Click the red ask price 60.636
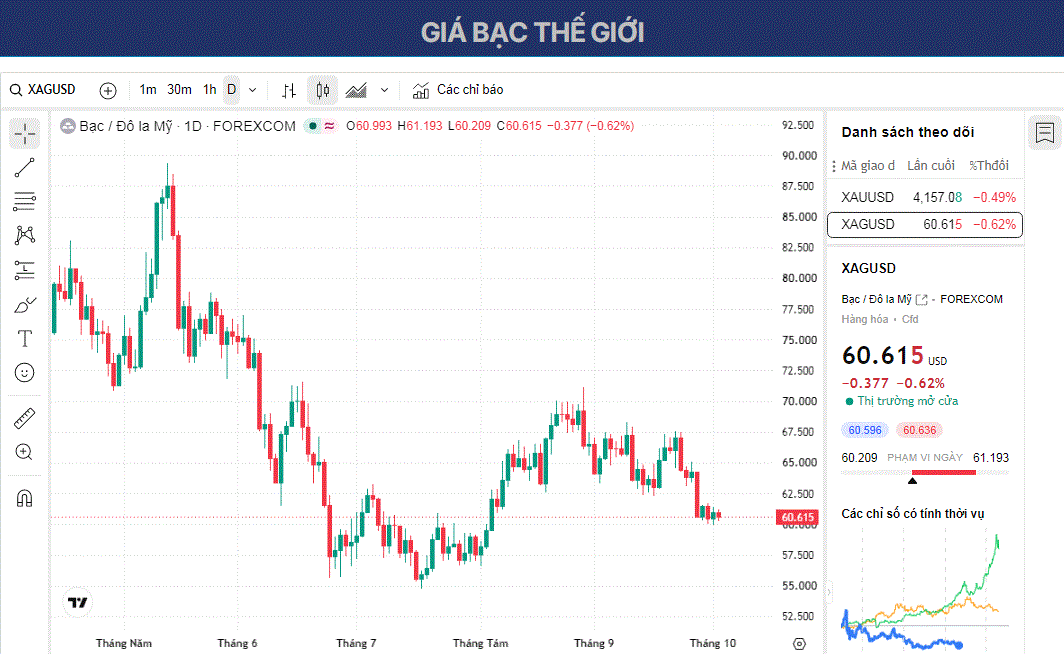 coord(919,430)
